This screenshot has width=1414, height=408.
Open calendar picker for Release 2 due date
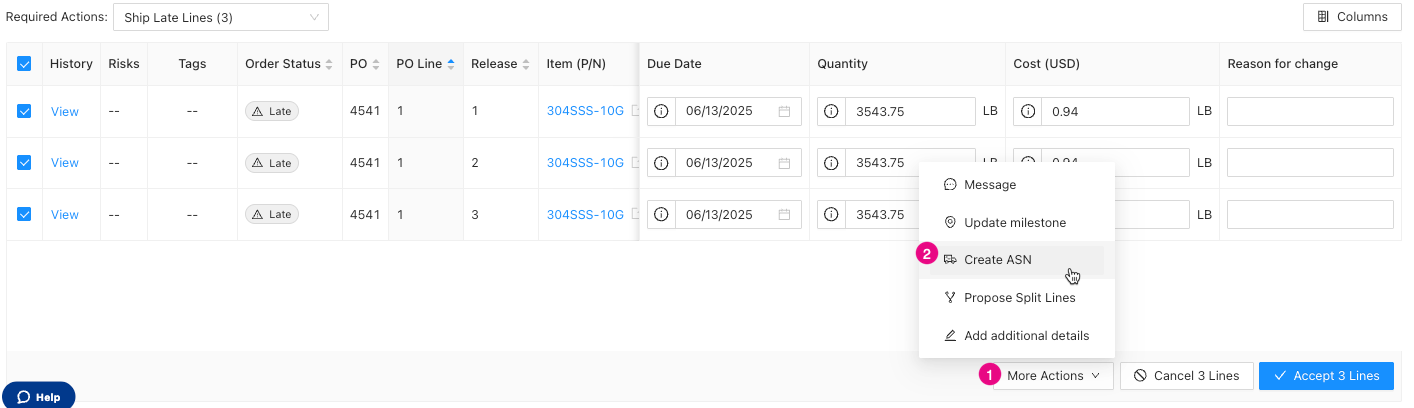pos(785,163)
